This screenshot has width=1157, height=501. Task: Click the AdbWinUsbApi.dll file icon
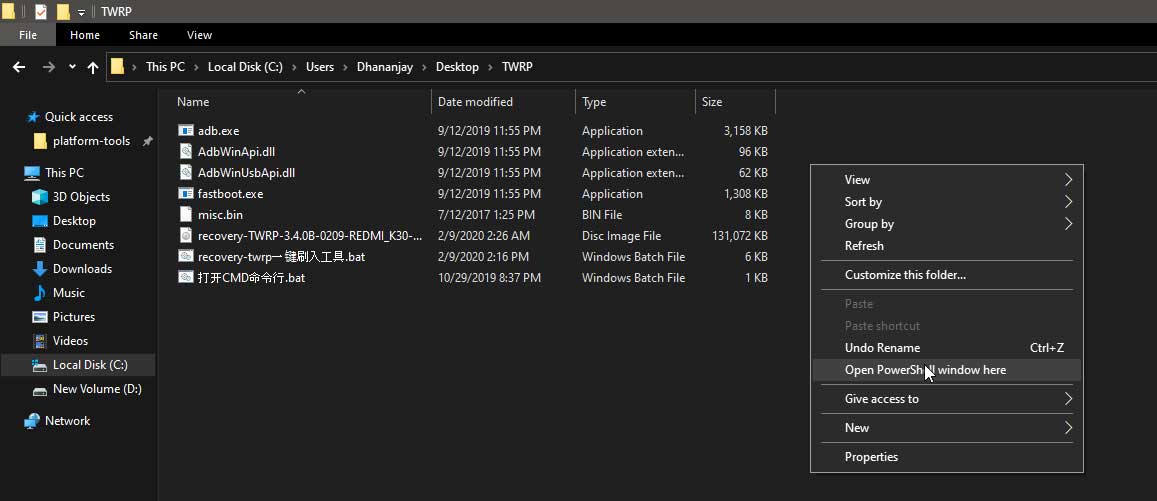click(186, 173)
